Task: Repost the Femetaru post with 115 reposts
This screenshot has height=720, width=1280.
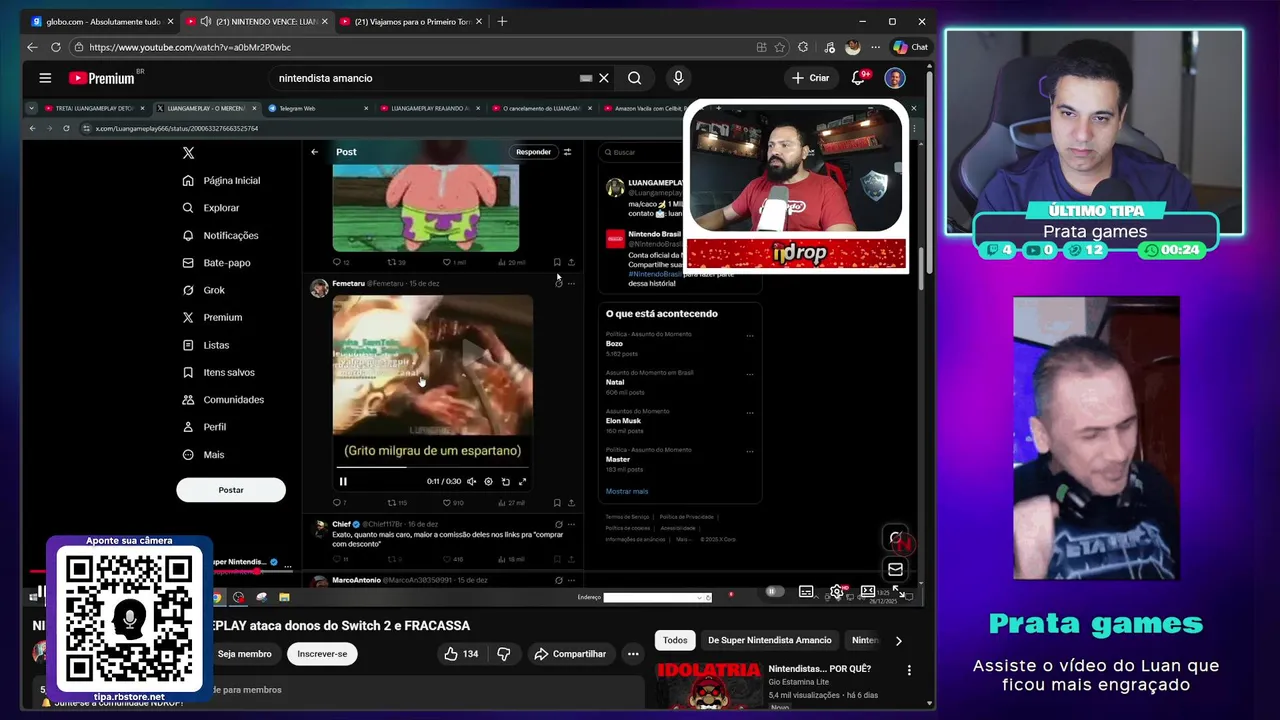Action: tap(397, 502)
